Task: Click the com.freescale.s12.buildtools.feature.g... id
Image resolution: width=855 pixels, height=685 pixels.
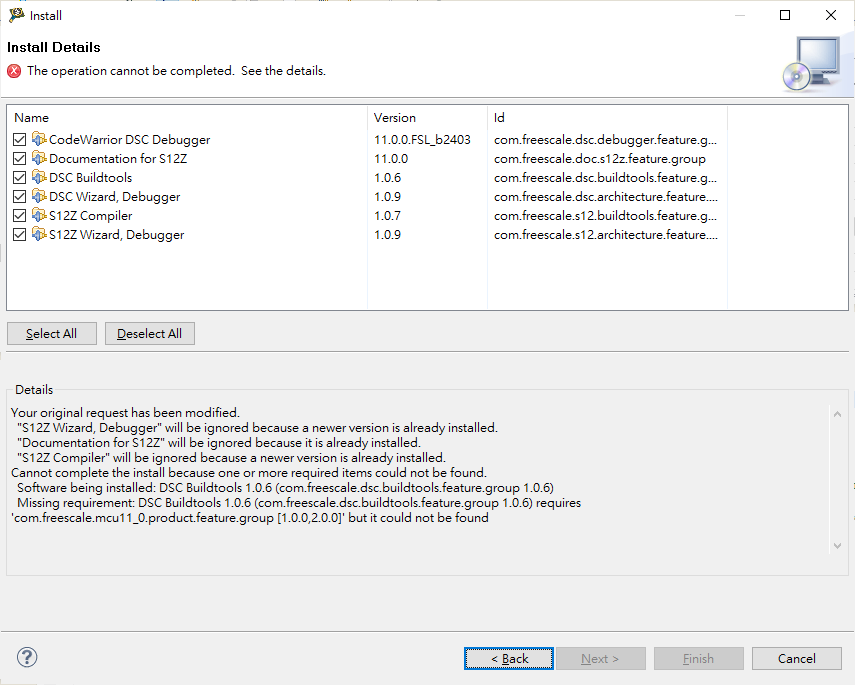Action: (x=605, y=215)
